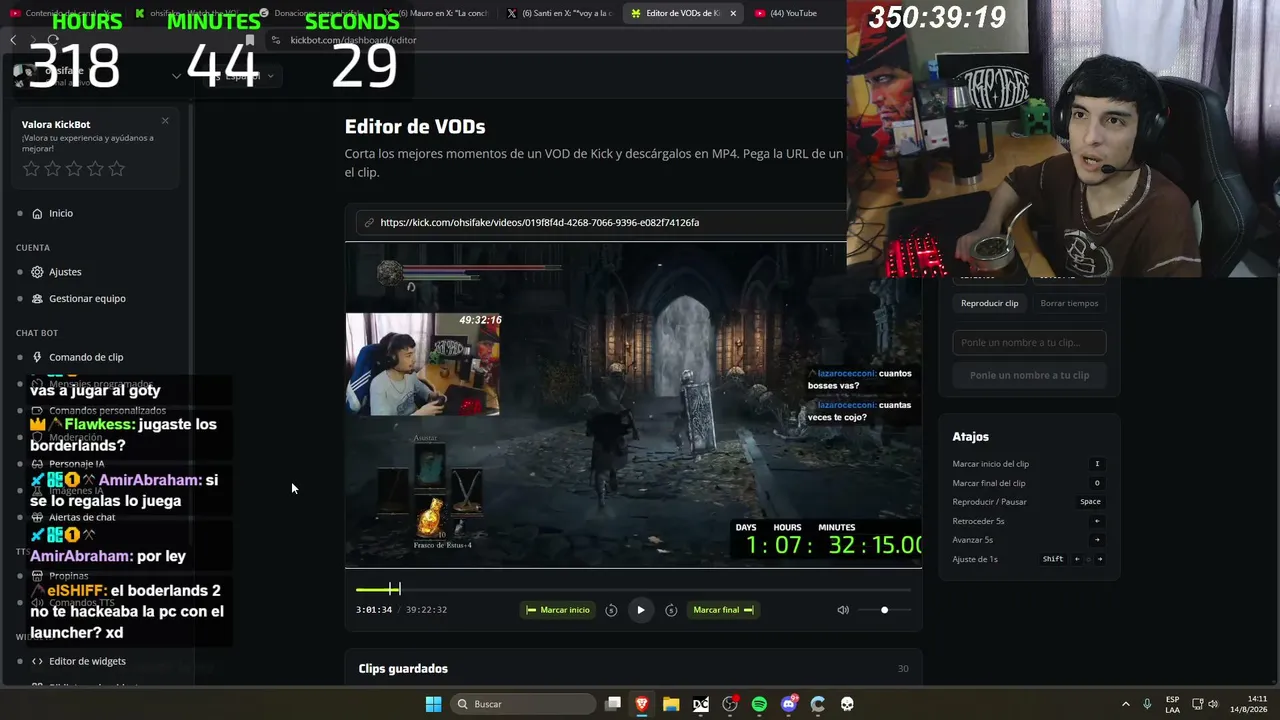The height and width of the screenshot is (720, 1280).
Task: Open the Windows Start menu
Action: (x=433, y=704)
